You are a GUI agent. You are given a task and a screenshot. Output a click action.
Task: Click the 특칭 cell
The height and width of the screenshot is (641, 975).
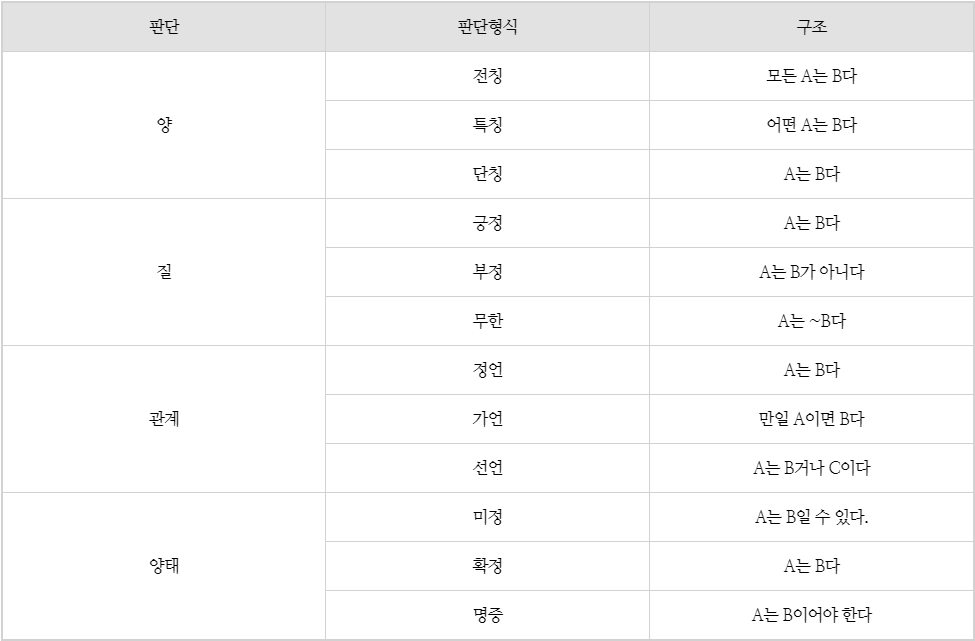pyautogui.click(x=488, y=125)
